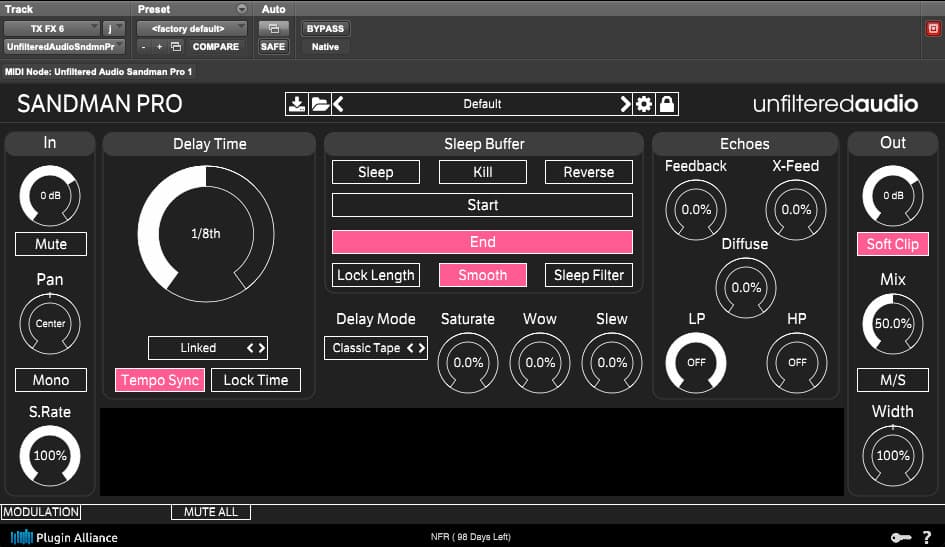Open the insert position j dropdown
Screen dimensions: 945x547
click(x=113, y=28)
